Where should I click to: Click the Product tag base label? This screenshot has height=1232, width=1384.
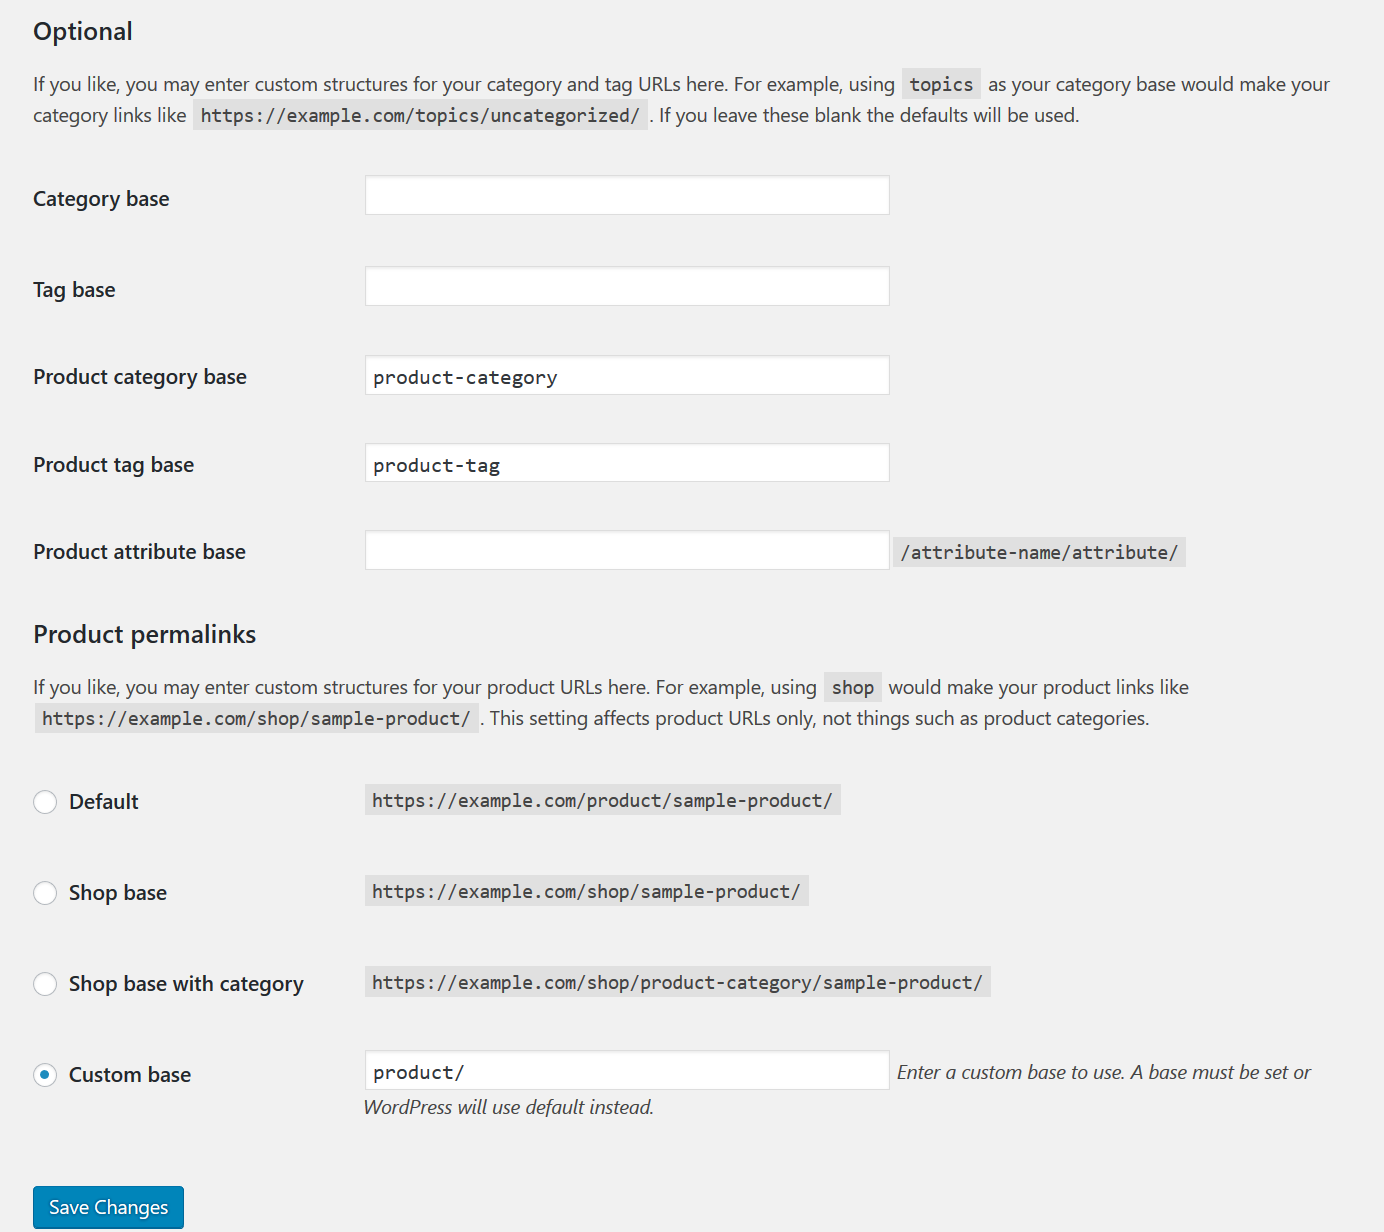113,465
